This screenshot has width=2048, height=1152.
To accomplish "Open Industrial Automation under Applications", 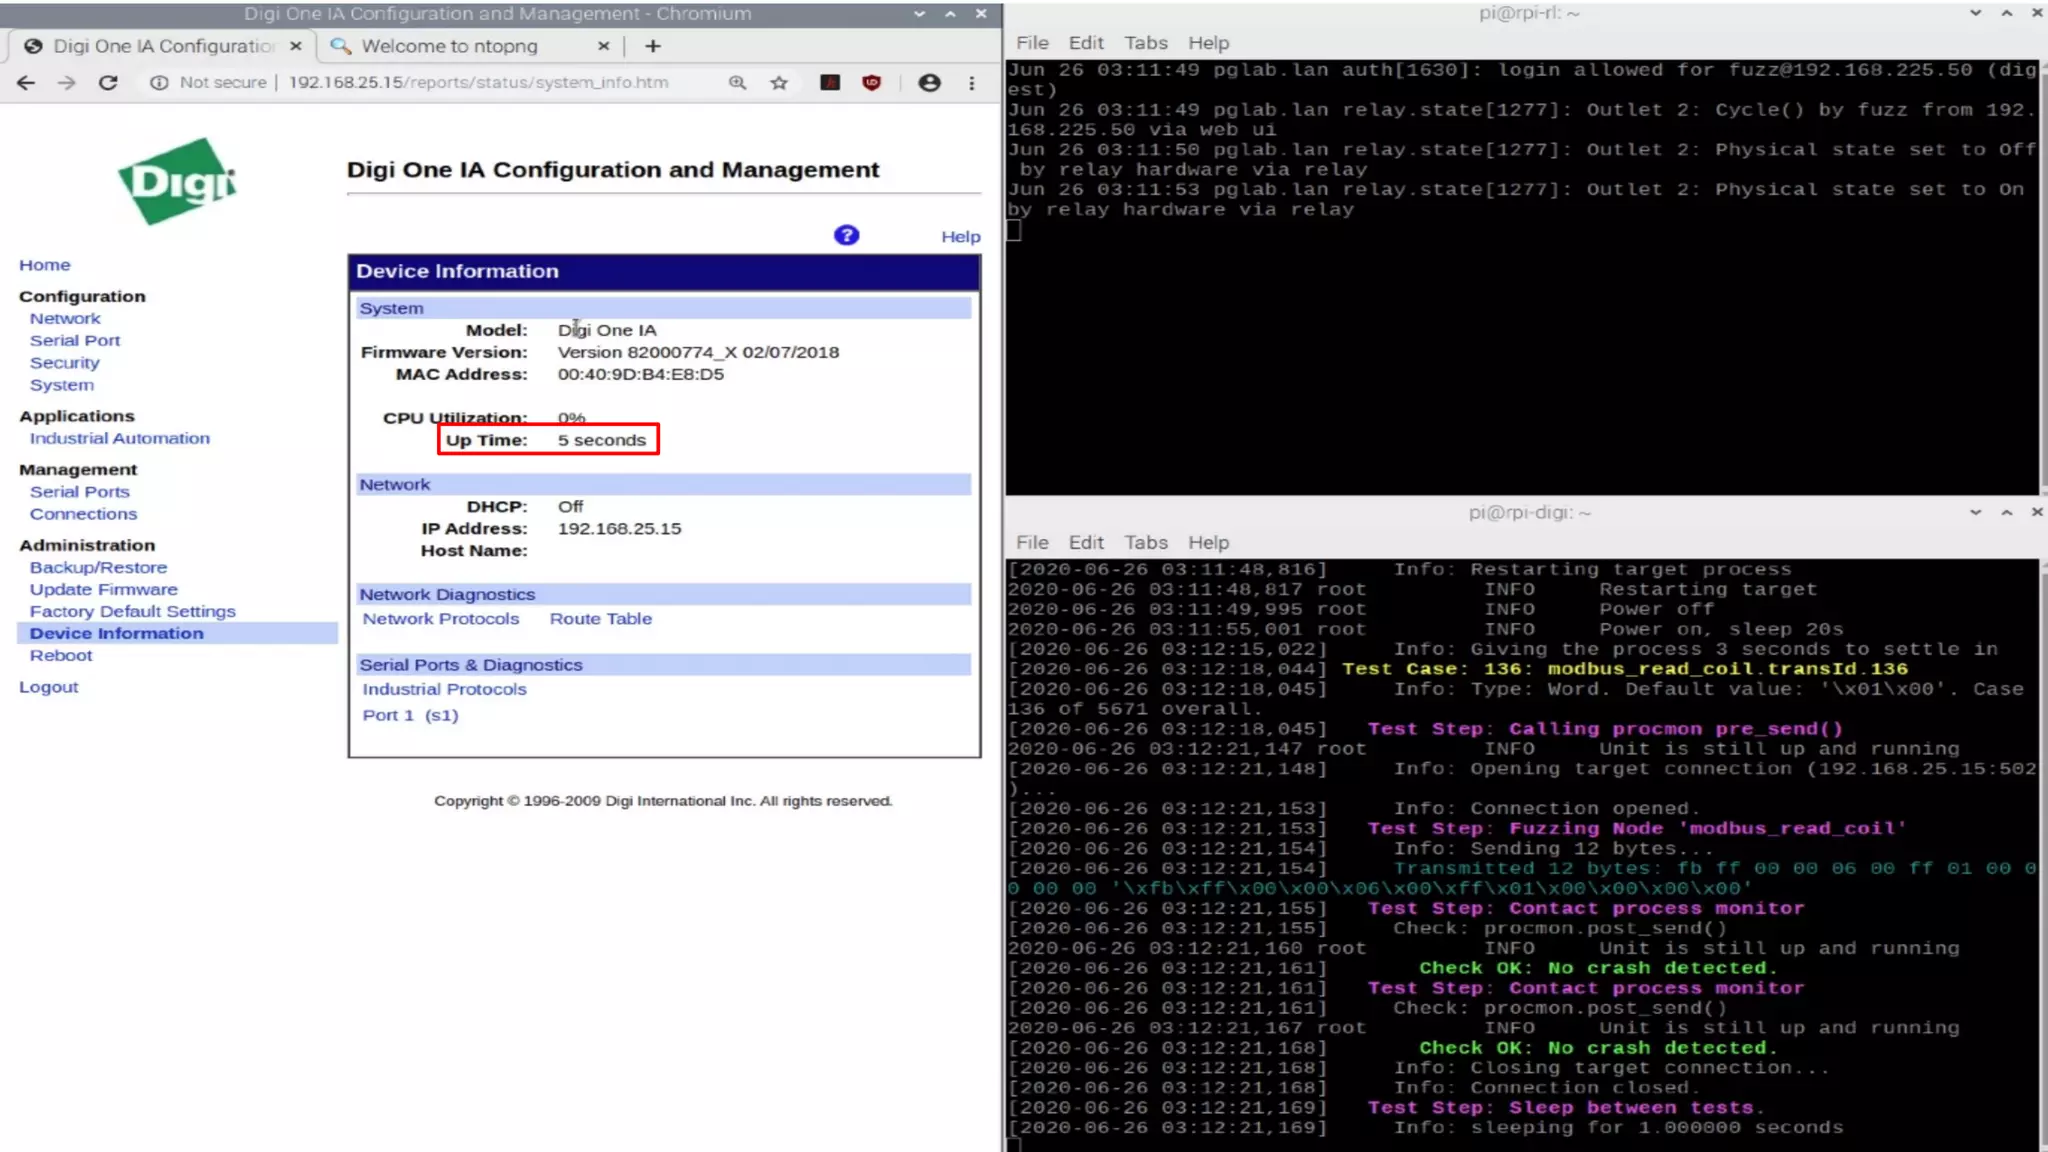I will pyautogui.click(x=120, y=439).
